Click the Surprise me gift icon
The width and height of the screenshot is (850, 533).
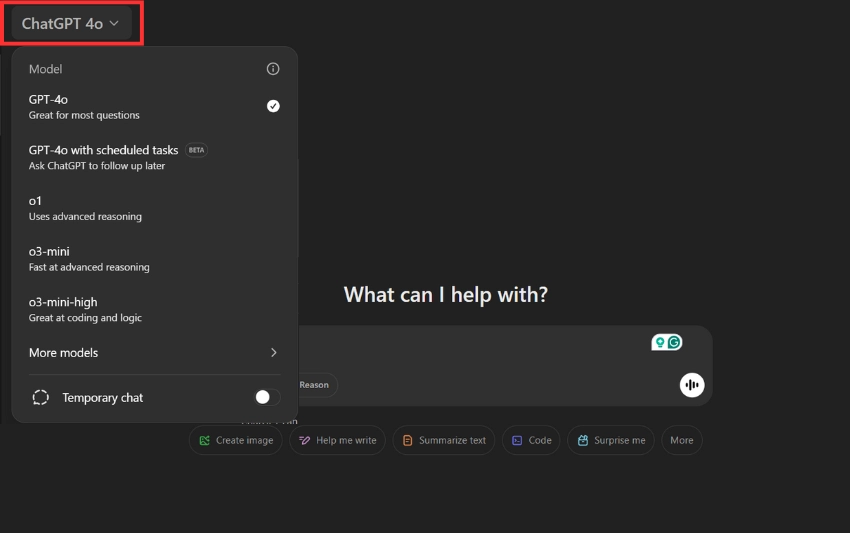tap(583, 440)
